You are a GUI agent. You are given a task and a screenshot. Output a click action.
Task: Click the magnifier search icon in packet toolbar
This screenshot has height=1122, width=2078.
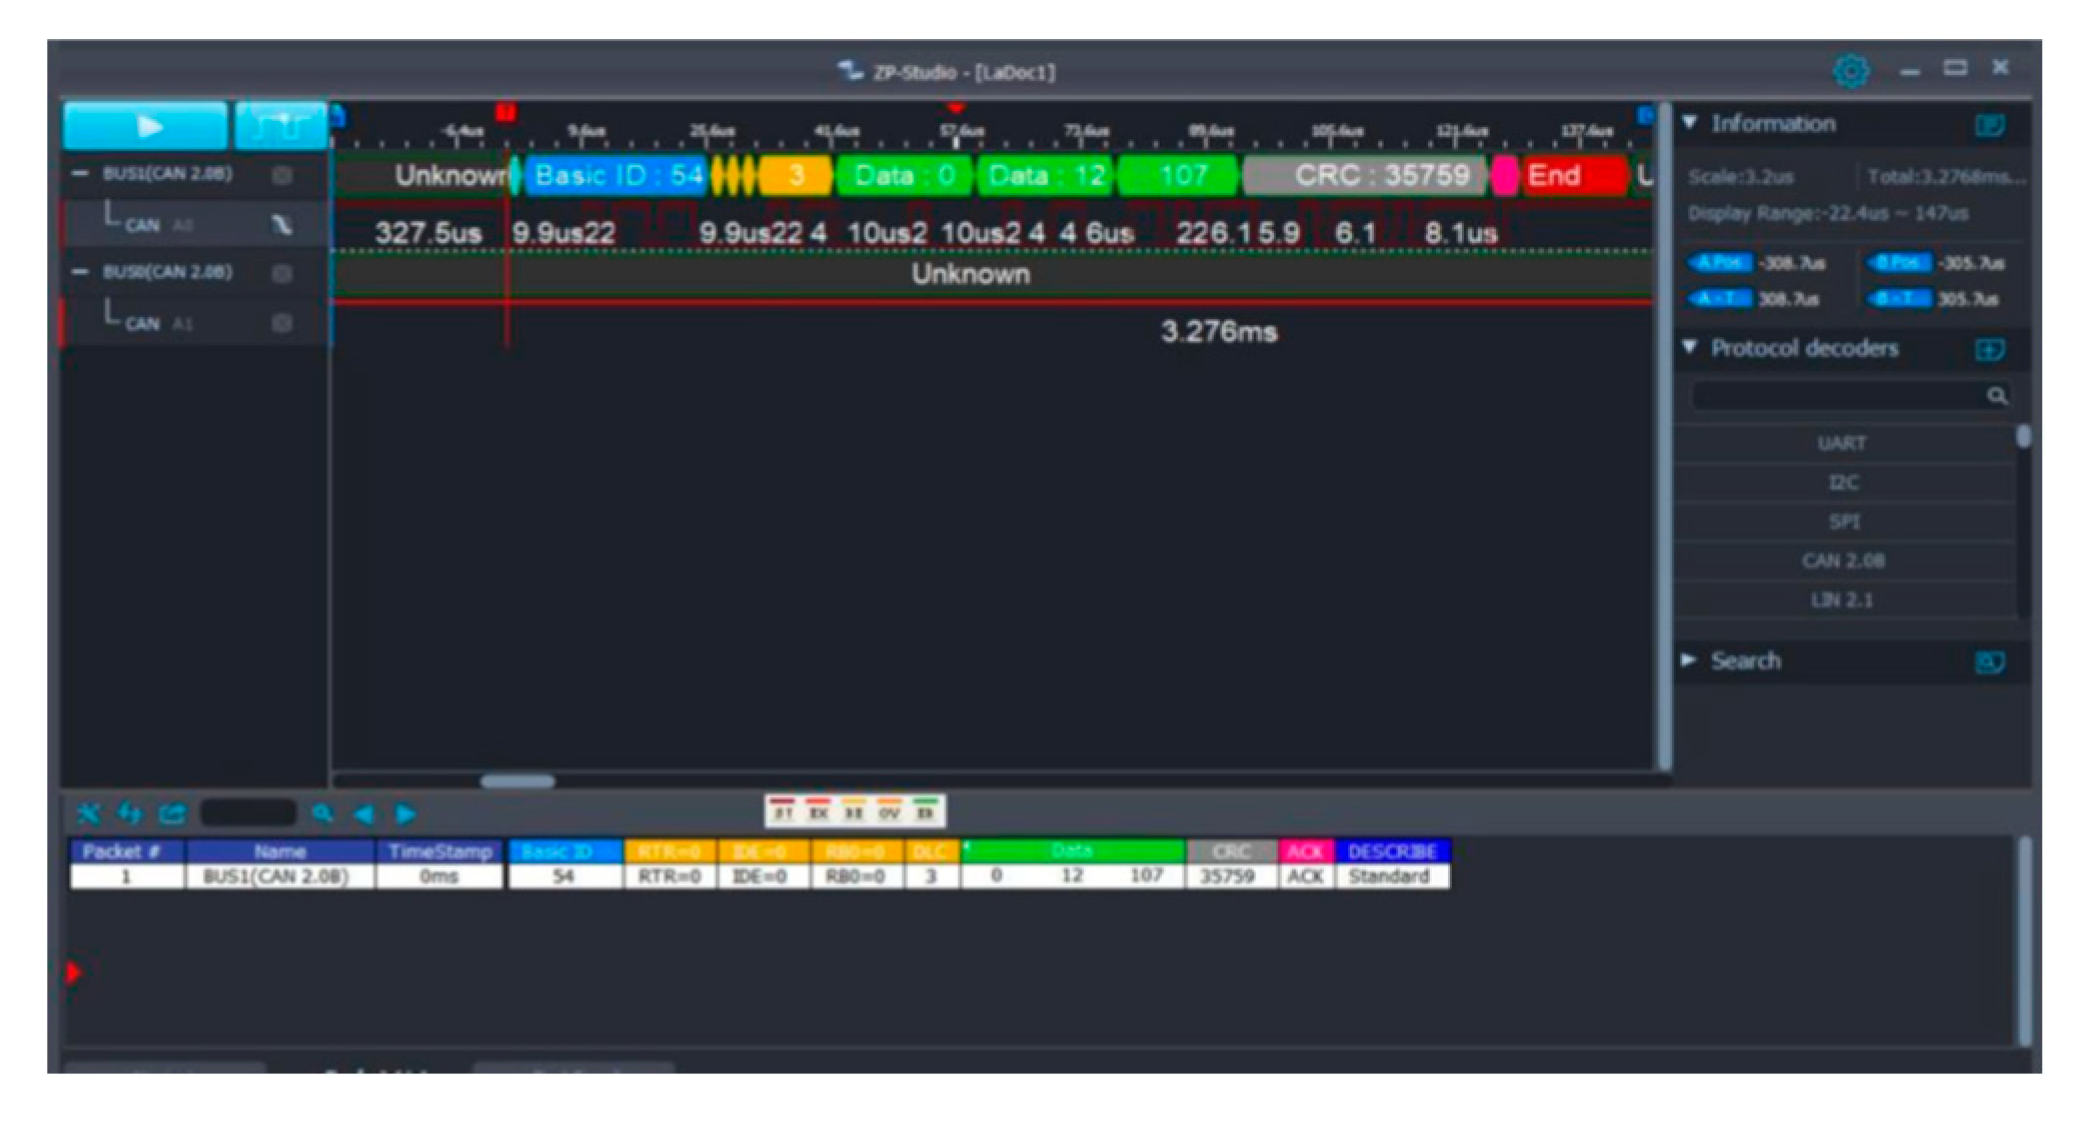(x=322, y=814)
